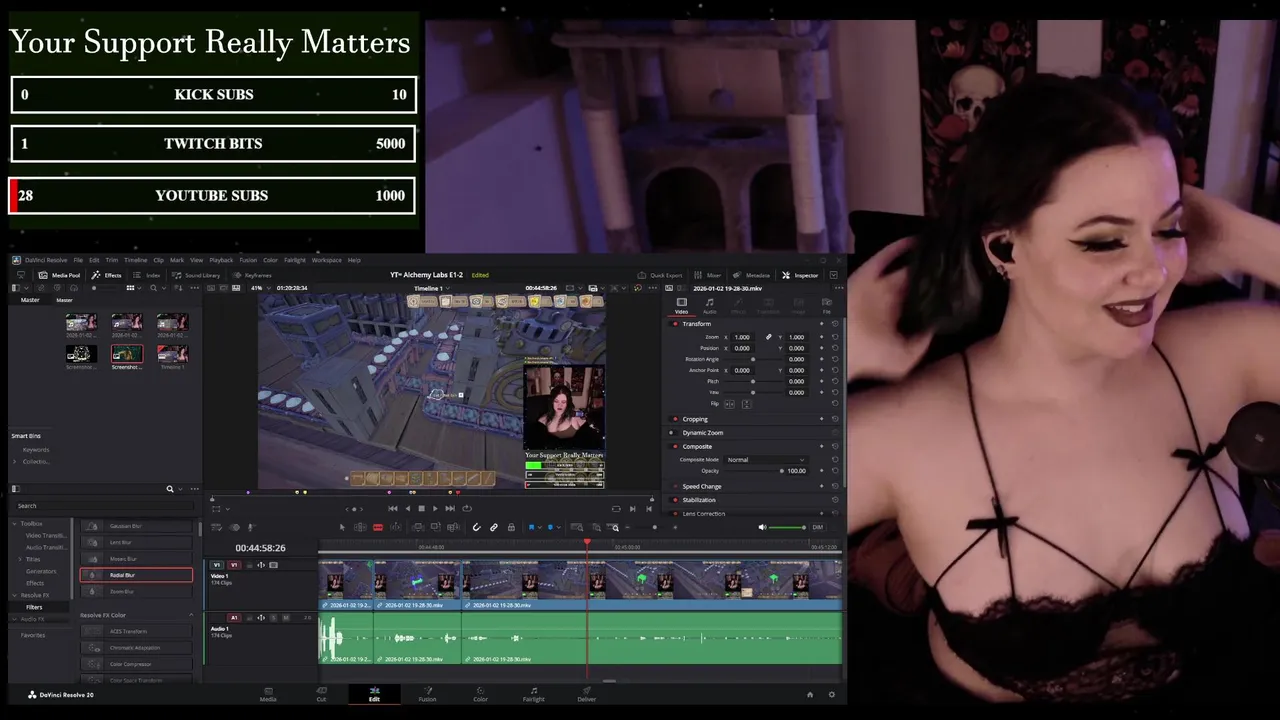
Task: Open the Keyframes panel
Action: click(253, 275)
